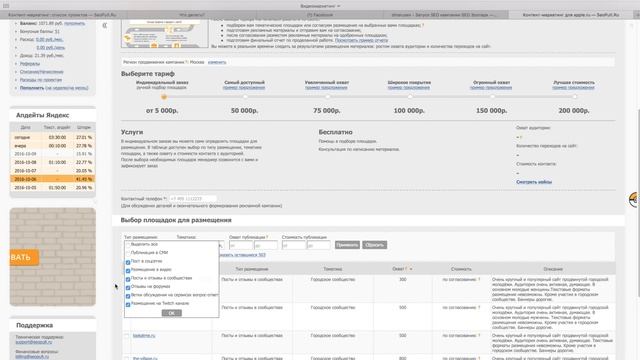Click 'Стоимость' column header
Viewport: 640px width, 360px height.
click(461, 269)
